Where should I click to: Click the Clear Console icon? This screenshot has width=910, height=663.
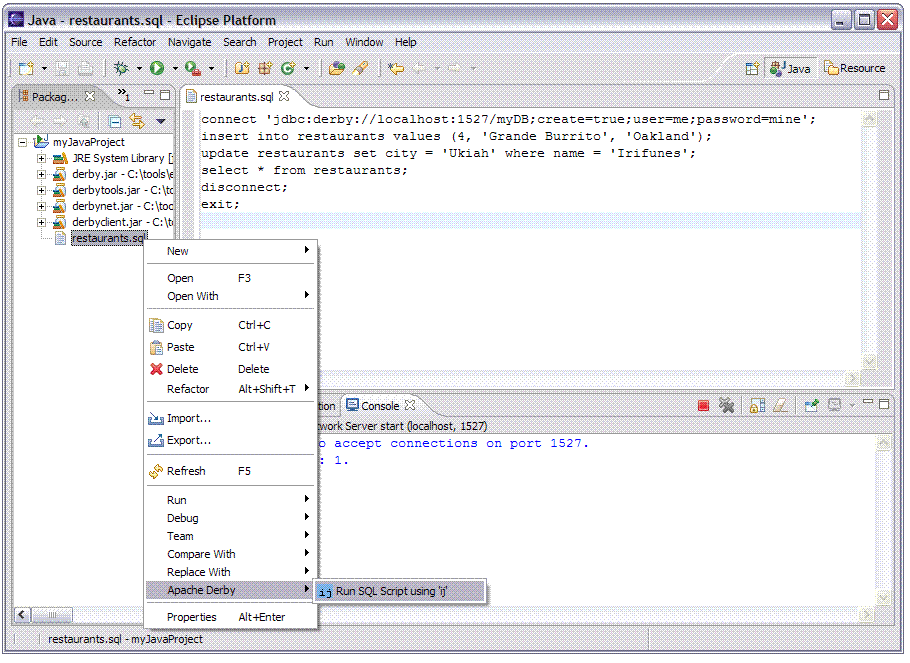780,405
